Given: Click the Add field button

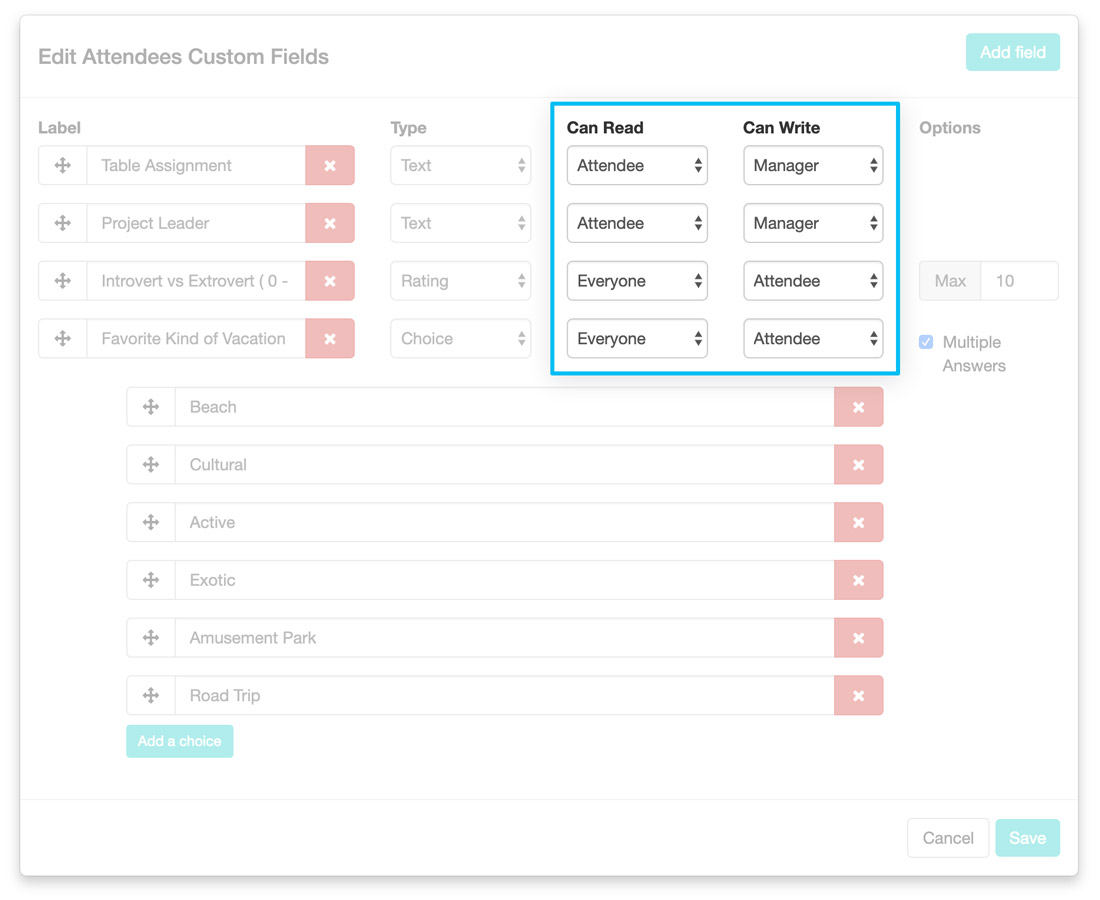Looking at the screenshot, I should point(1012,52).
